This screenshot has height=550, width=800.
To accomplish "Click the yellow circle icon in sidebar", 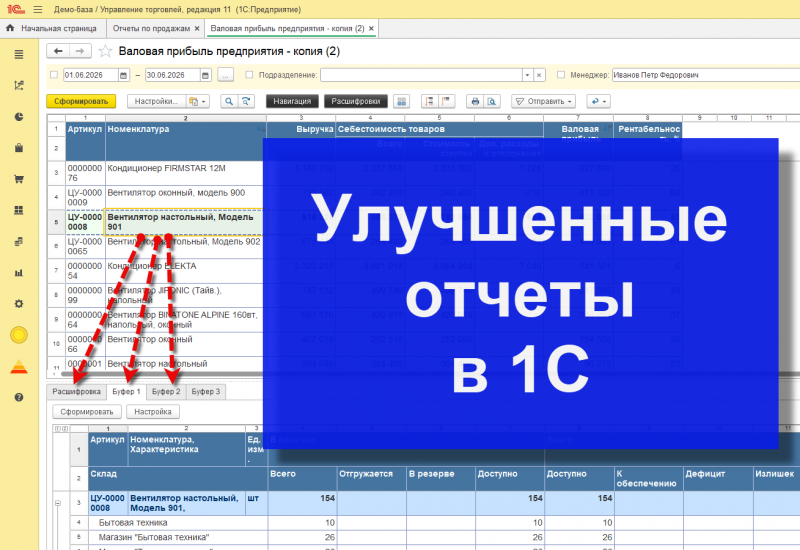I will point(19,335).
